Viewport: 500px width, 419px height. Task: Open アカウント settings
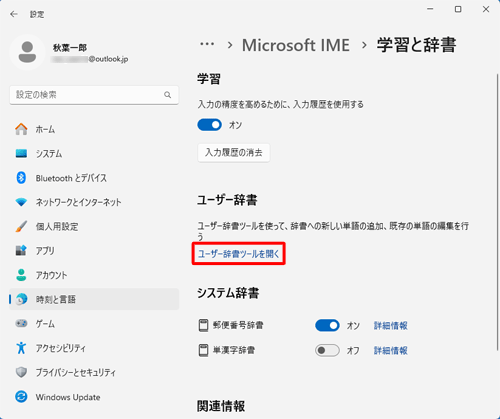pos(94,275)
